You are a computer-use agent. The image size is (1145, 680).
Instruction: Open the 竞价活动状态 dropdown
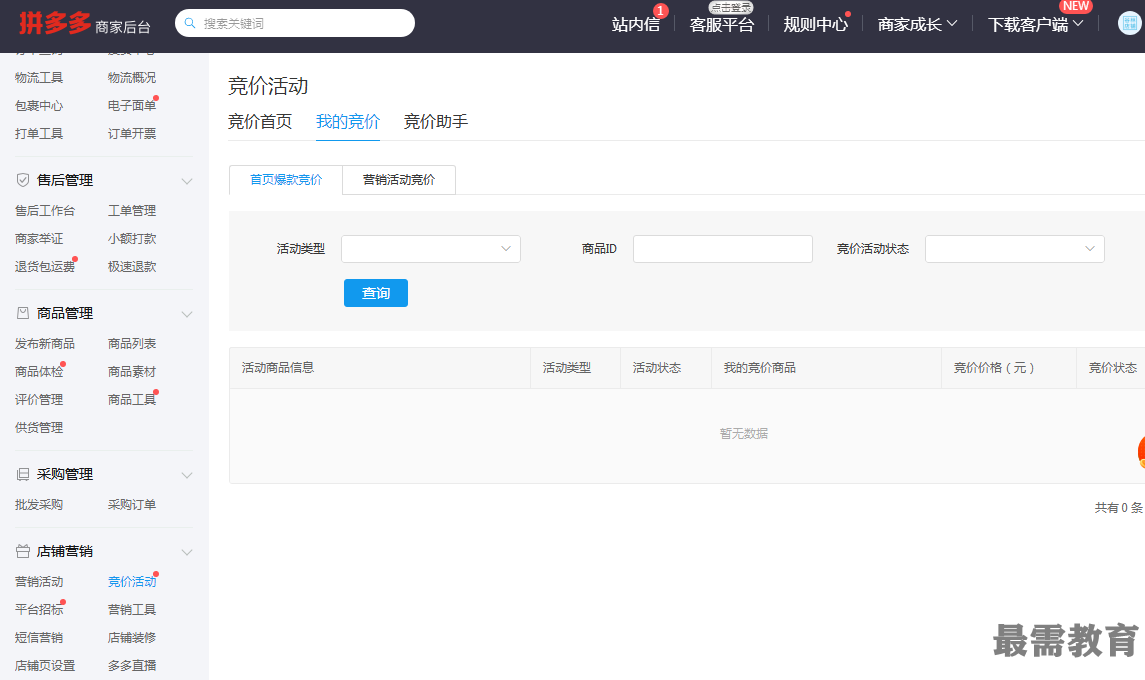click(1015, 249)
